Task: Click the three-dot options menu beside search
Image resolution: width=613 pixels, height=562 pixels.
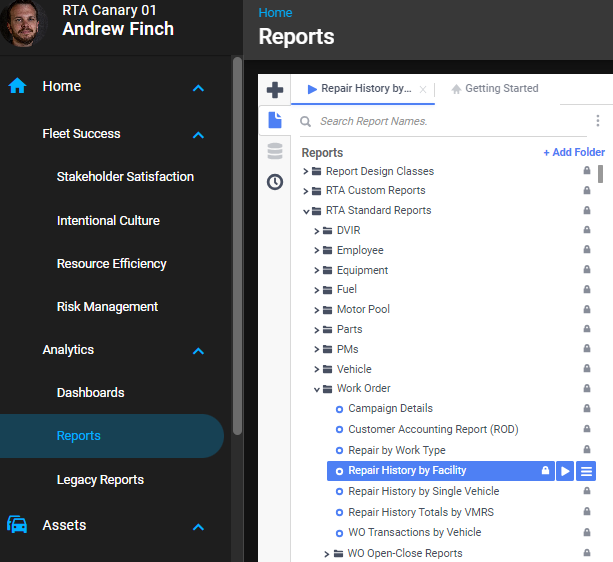Action: [x=598, y=121]
